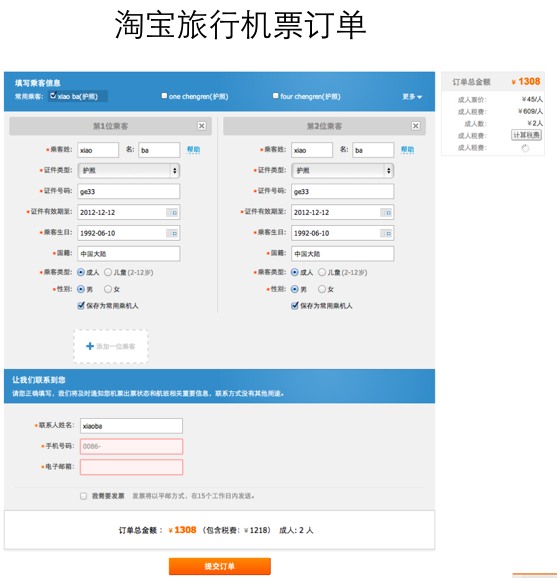Click passenger 2 乘客生日 date field
This screenshot has height=579, width=559.
pyautogui.click(x=342, y=233)
